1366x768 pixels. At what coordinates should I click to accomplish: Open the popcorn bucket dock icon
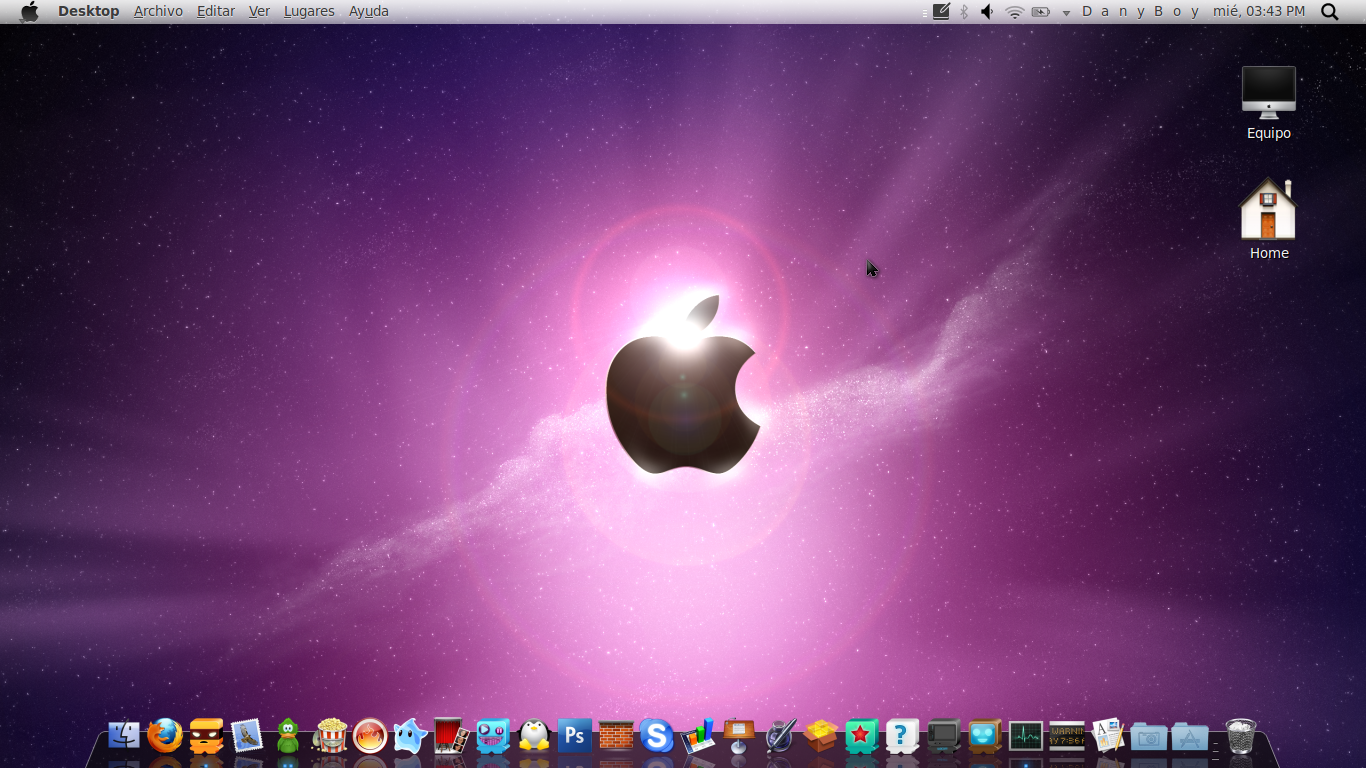click(329, 736)
